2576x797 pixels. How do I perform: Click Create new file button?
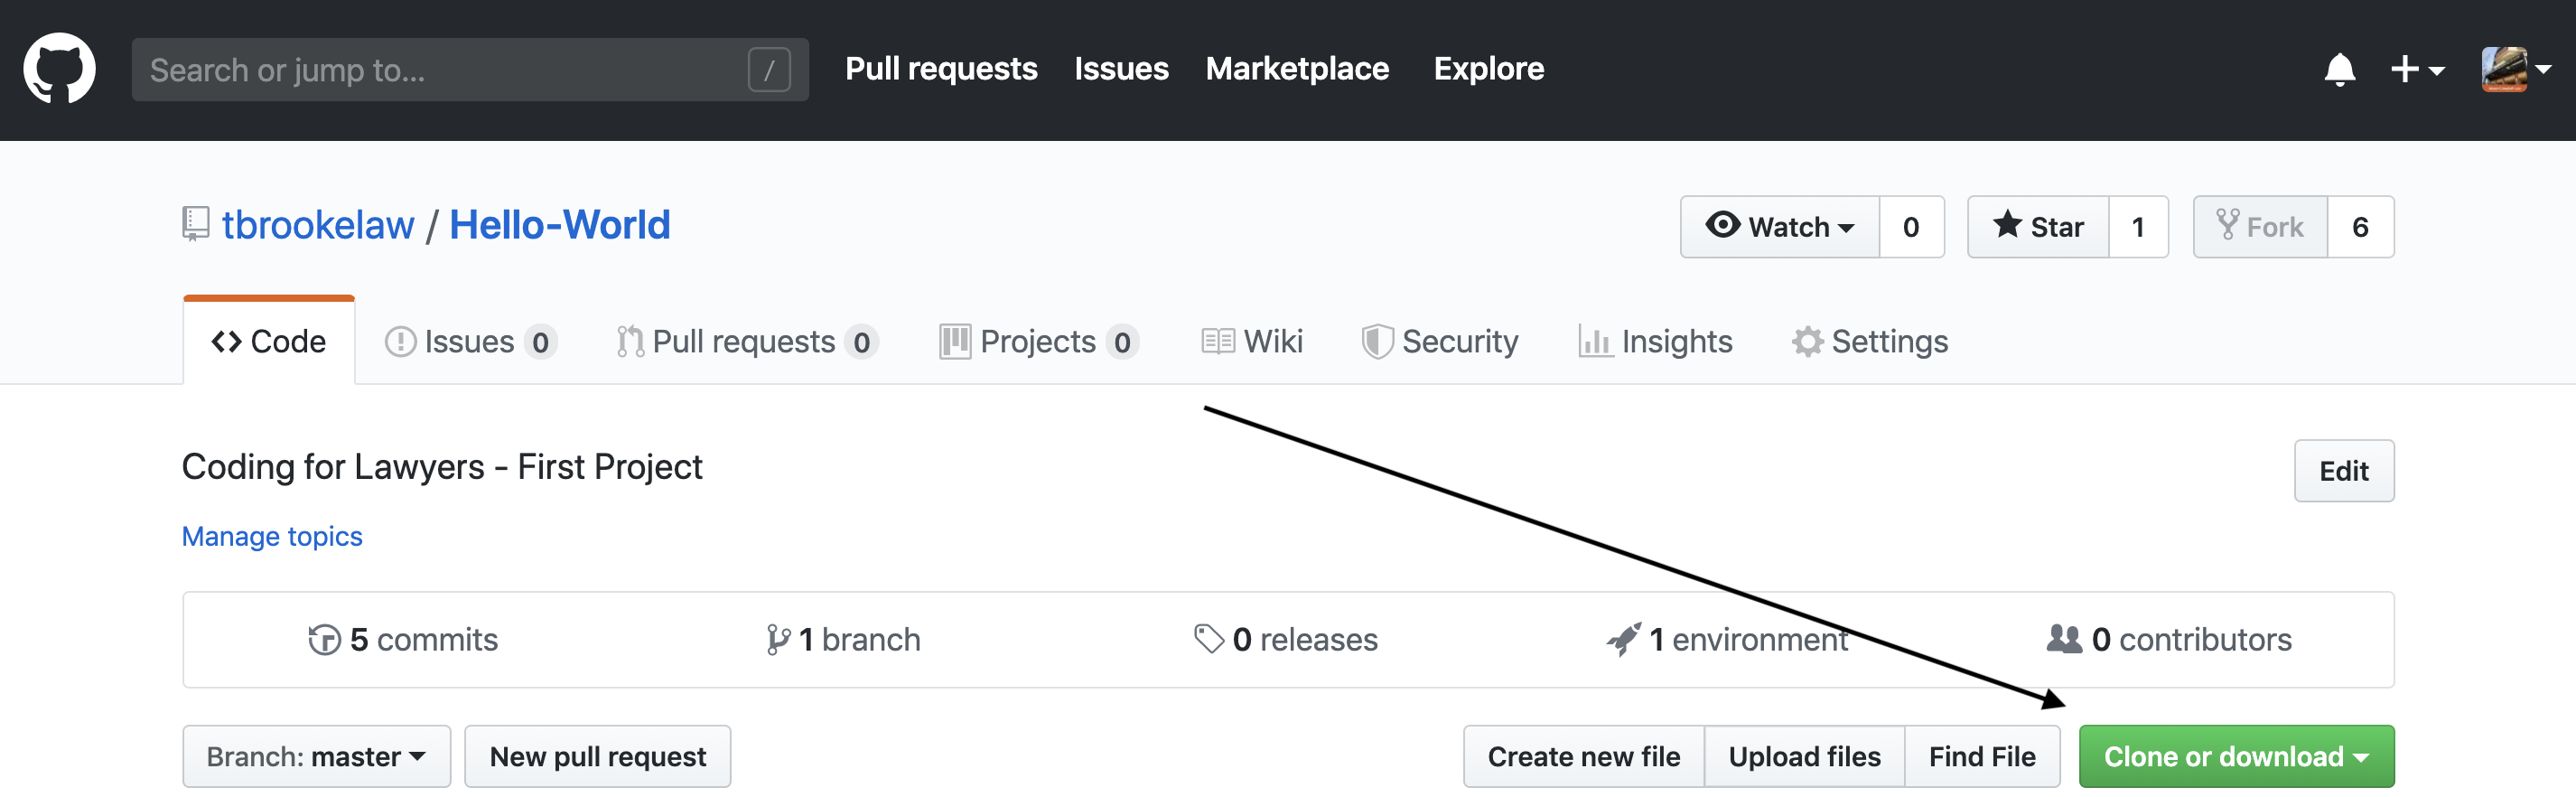[x=1584, y=757]
